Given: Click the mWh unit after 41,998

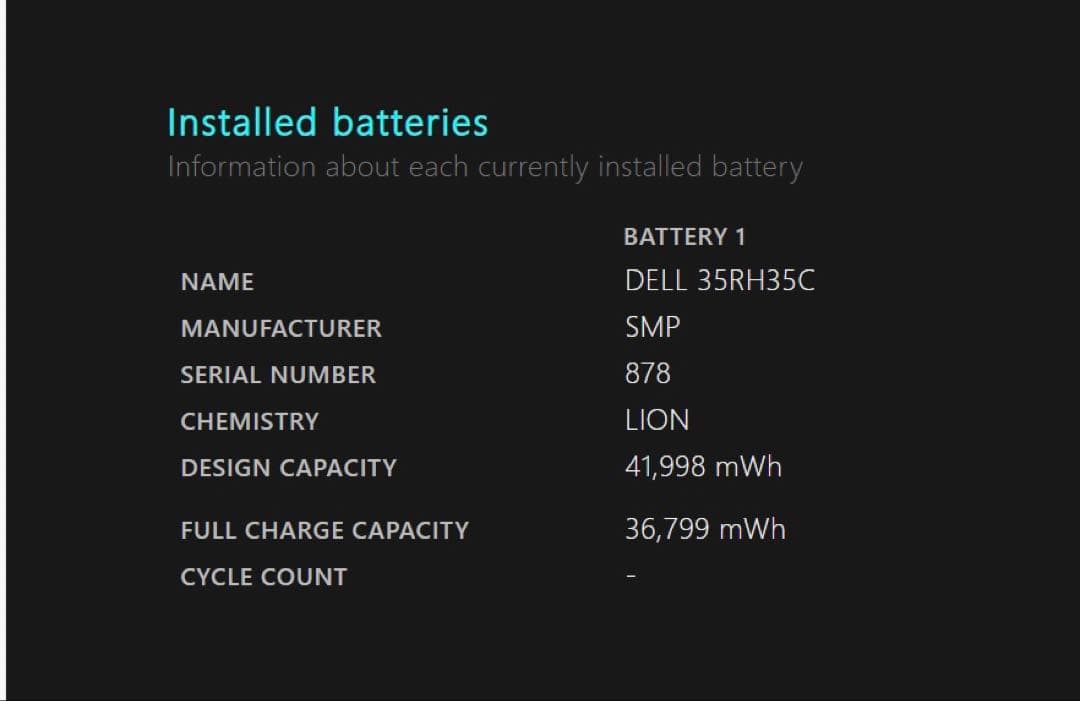Looking at the screenshot, I should pos(748,467).
